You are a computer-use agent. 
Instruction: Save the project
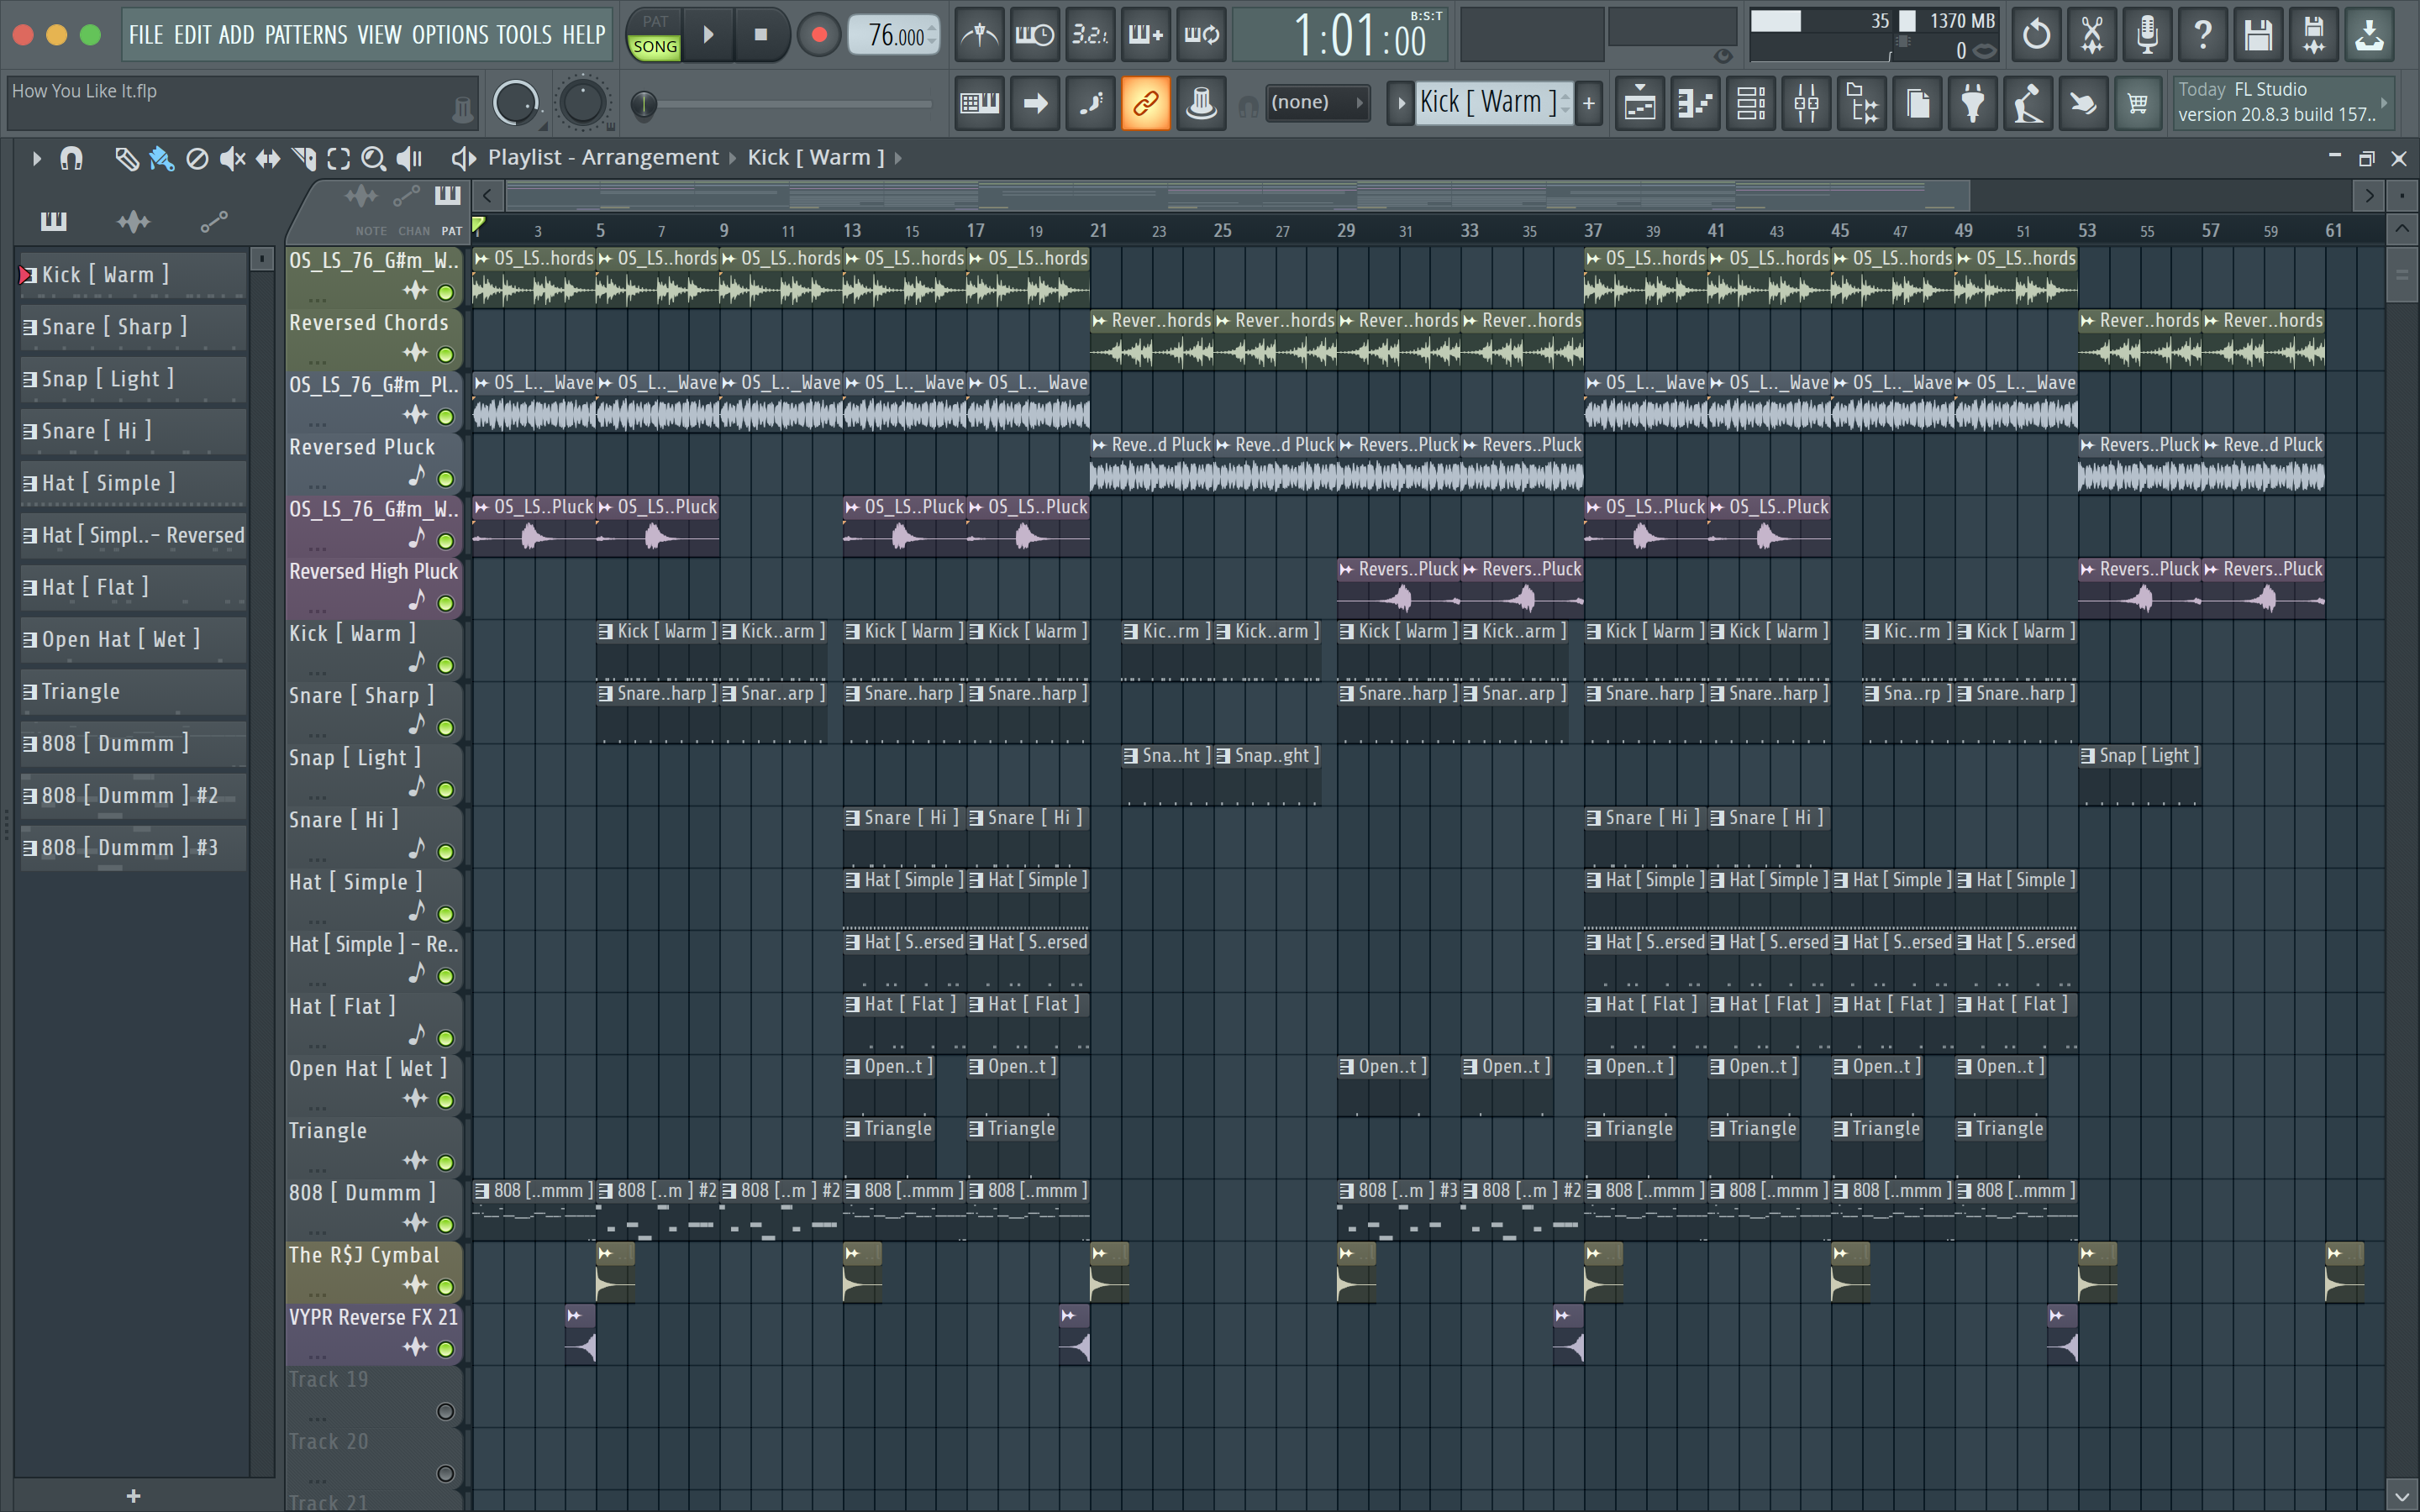click(2258, 35)
